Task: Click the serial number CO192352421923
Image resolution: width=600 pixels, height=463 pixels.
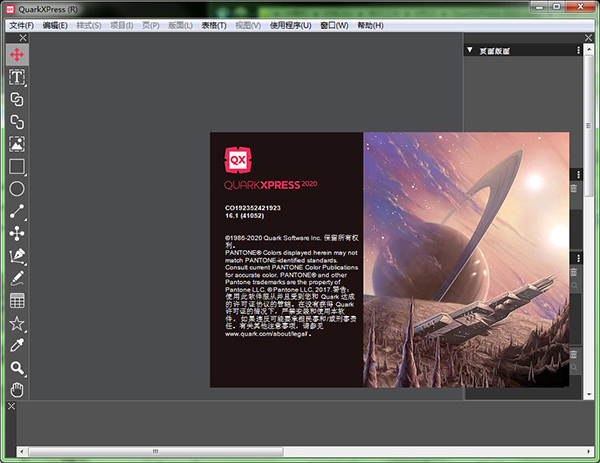Action: point(253,208)
